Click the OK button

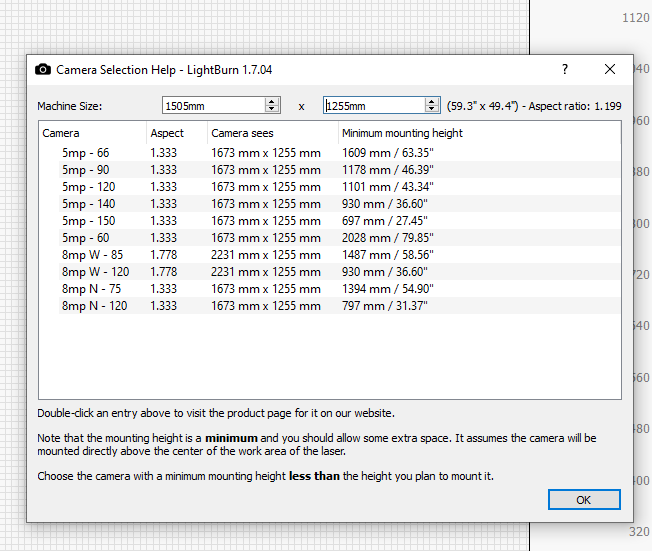pyautogui.click(x=584, y=499)
